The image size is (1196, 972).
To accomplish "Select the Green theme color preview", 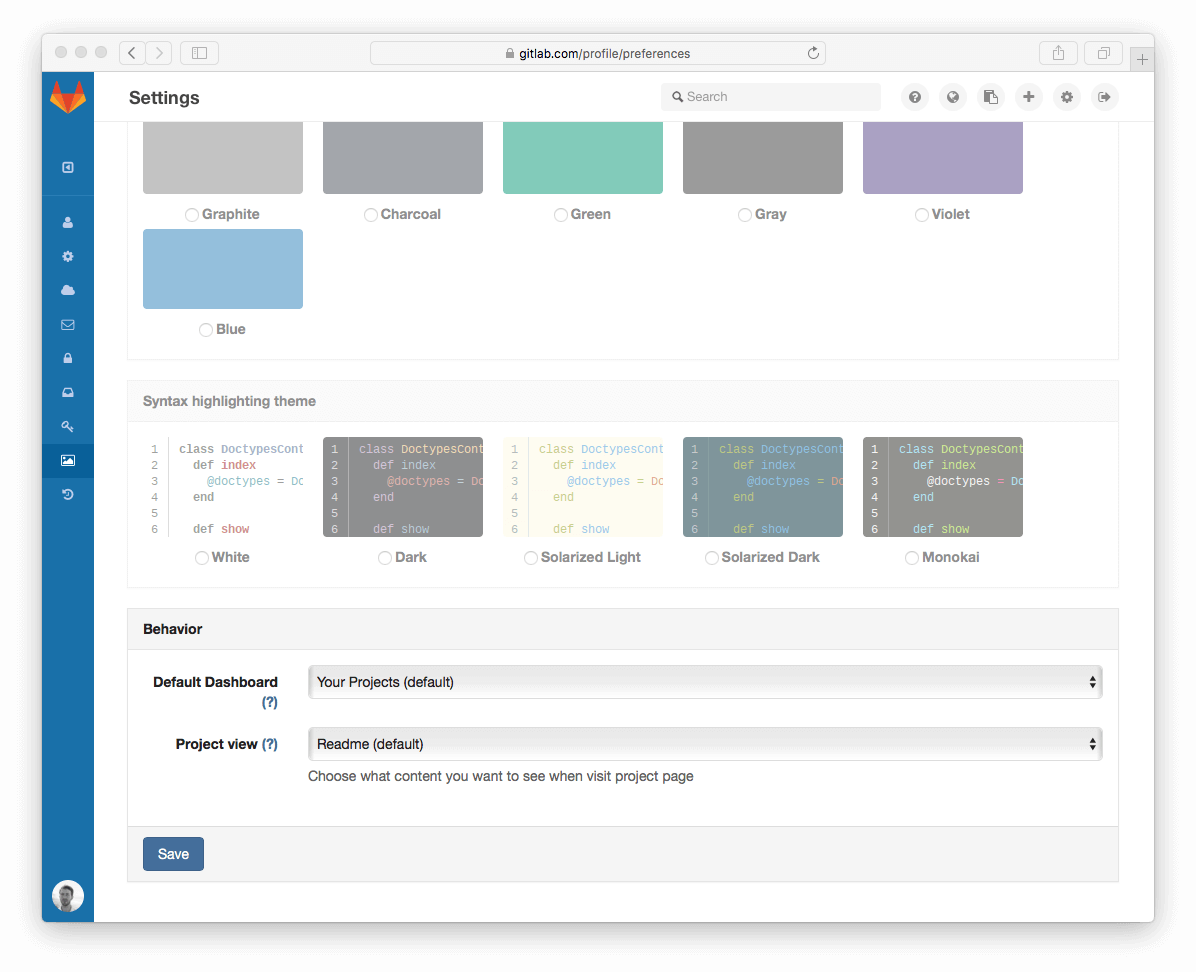I will [x=583, y=156].
